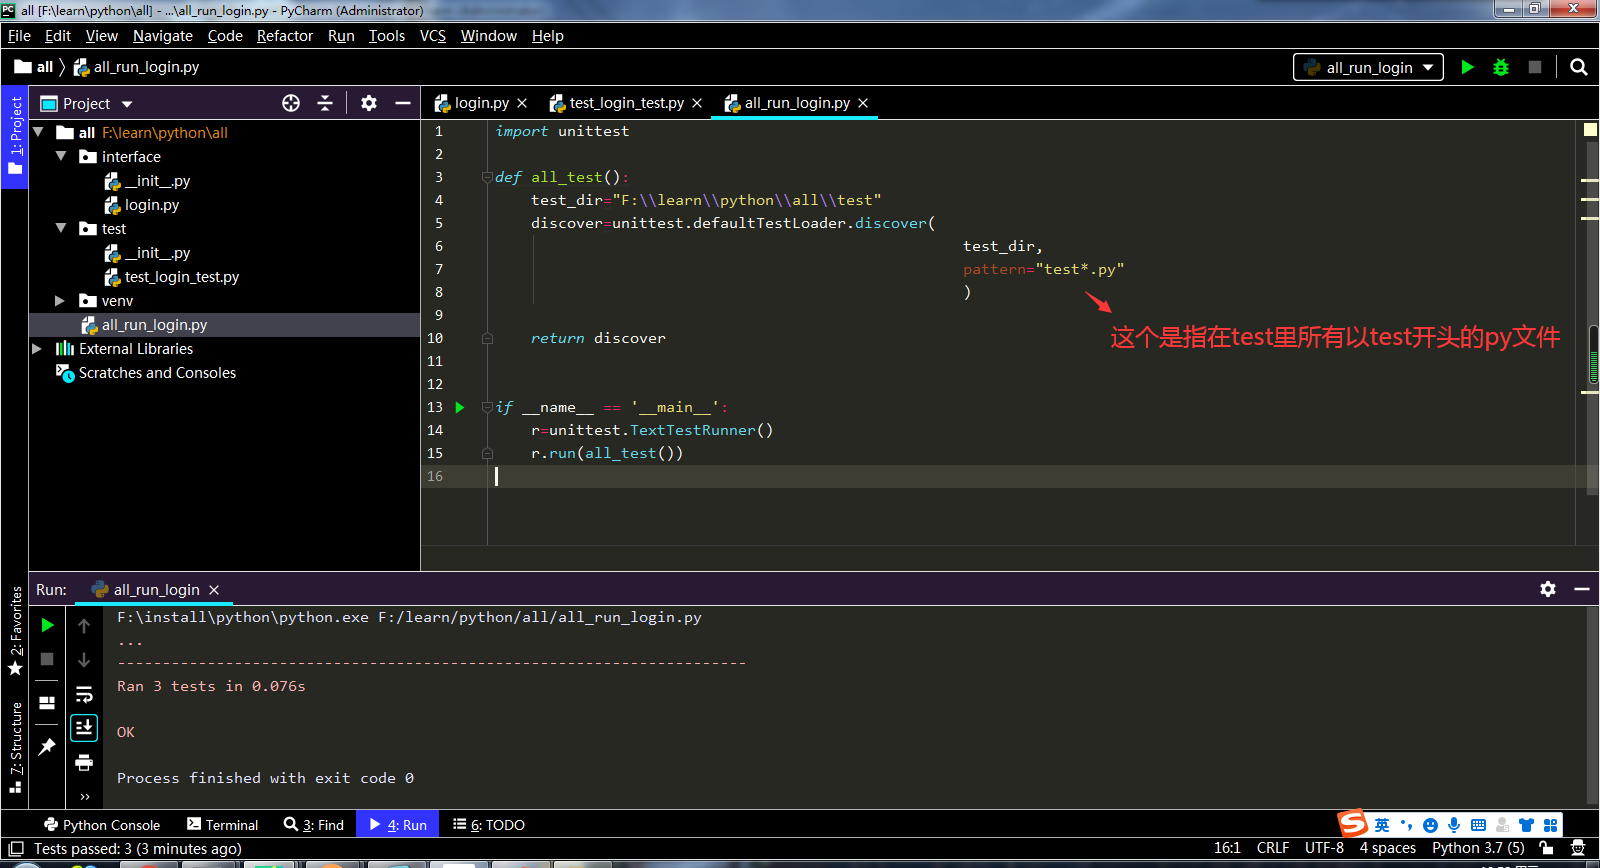Image resolution: width=1600 pixels, height=868 pixels.
Task: Run all_run_login with the green toolbar play button
Action: (x=1467, y=67)
